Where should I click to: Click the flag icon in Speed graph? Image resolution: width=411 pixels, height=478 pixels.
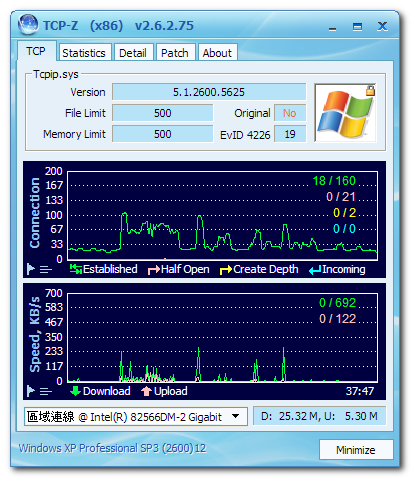pos(31,390)
